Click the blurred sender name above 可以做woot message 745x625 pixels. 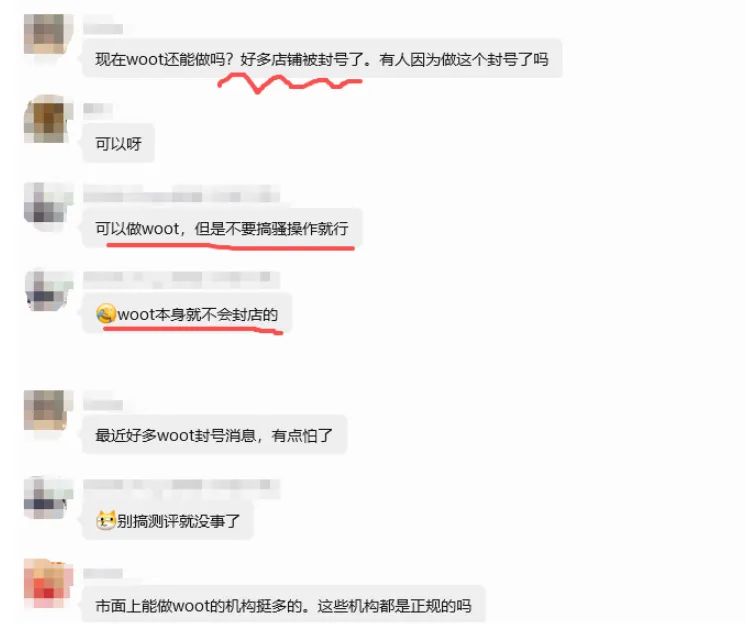click(x=181, y=194)
